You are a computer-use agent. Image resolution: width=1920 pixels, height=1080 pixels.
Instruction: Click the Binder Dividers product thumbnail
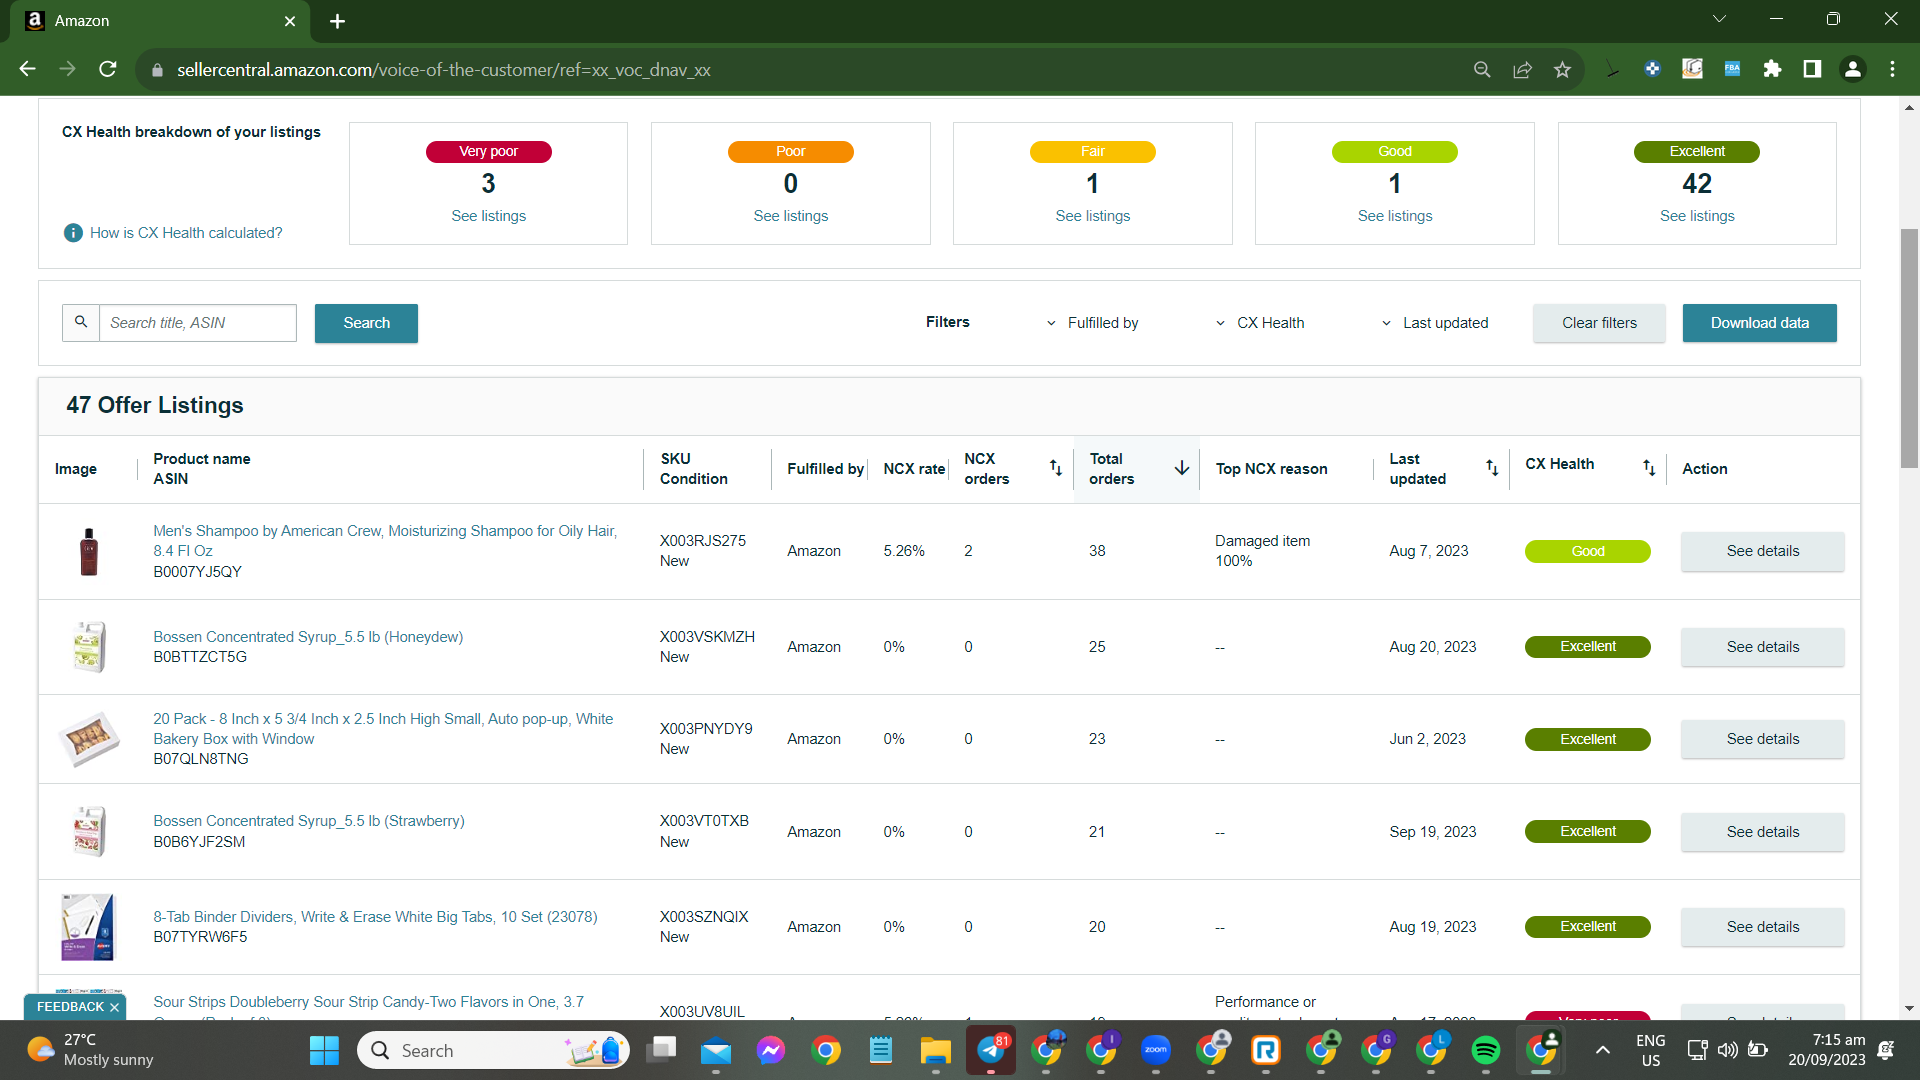[x=89, y=927]
